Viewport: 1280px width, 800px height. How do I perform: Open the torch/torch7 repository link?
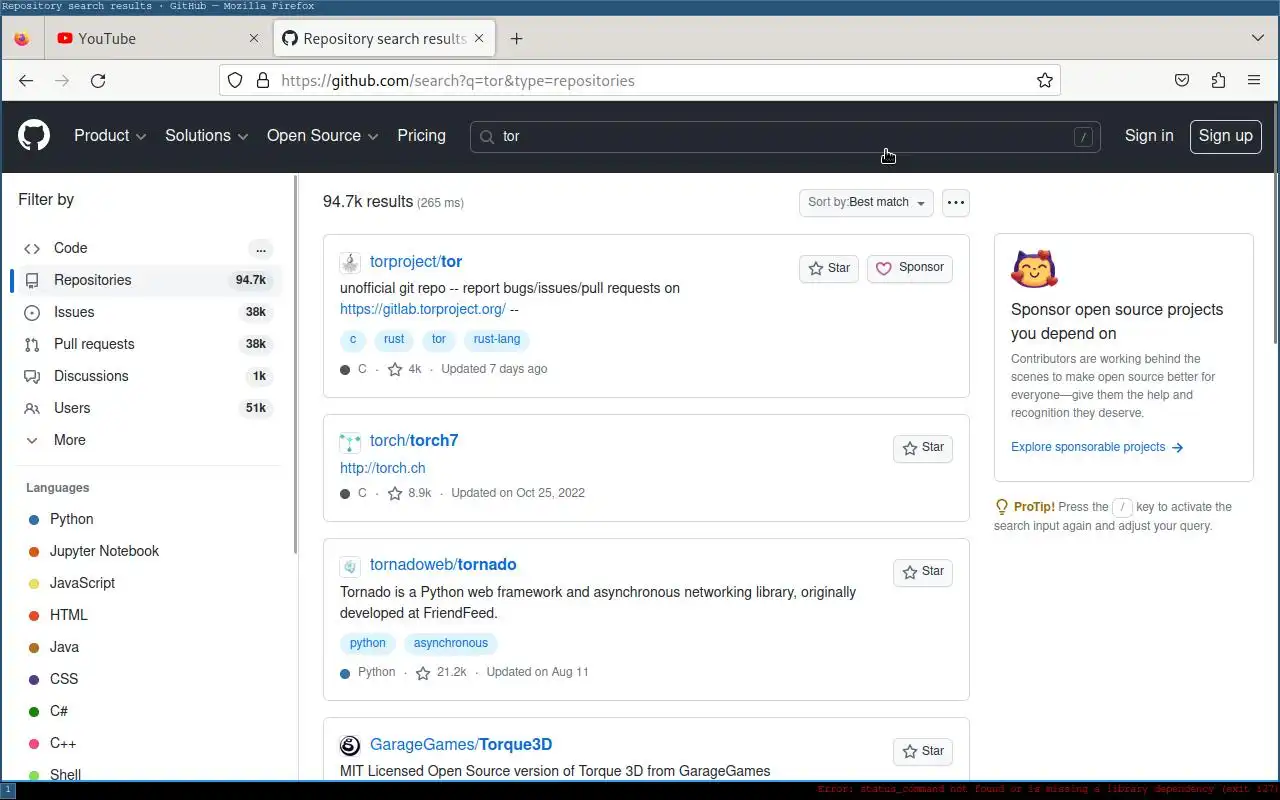(x=414, y=441)
